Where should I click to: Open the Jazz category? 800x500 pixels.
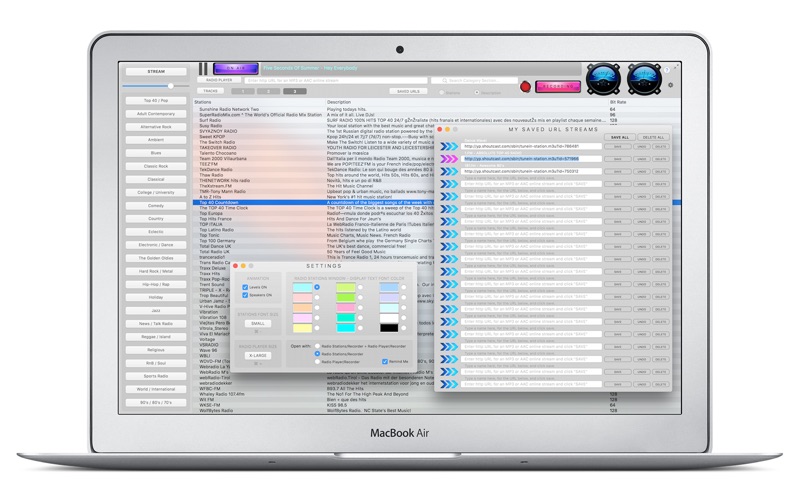point(156,310)
